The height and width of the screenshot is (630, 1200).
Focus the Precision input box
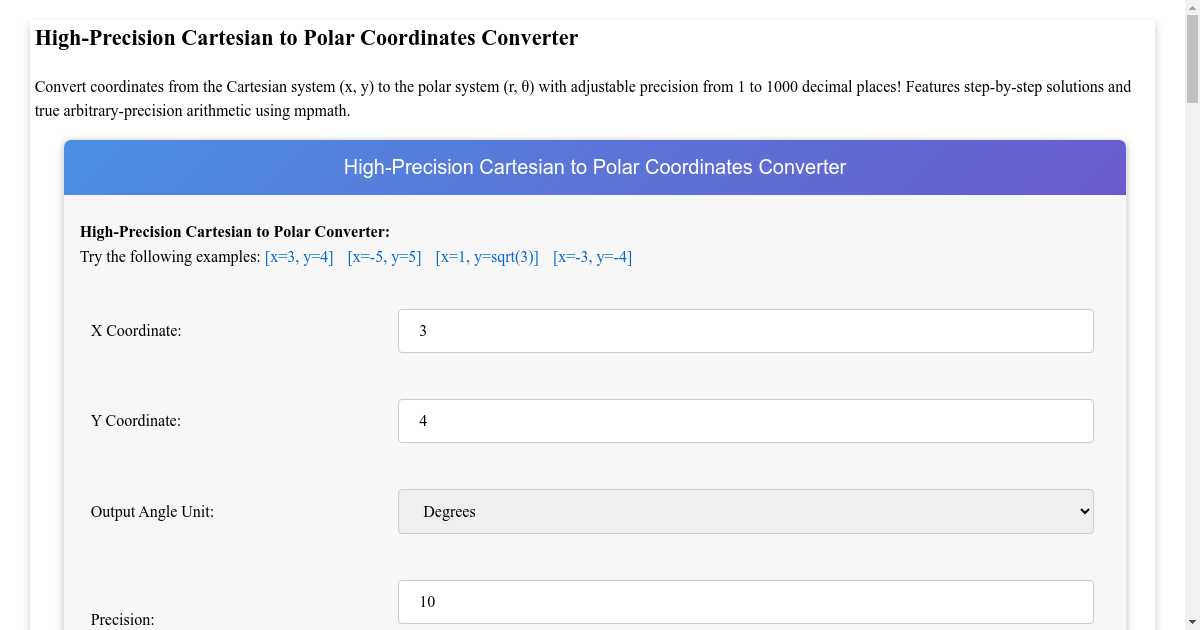[745, 602]
